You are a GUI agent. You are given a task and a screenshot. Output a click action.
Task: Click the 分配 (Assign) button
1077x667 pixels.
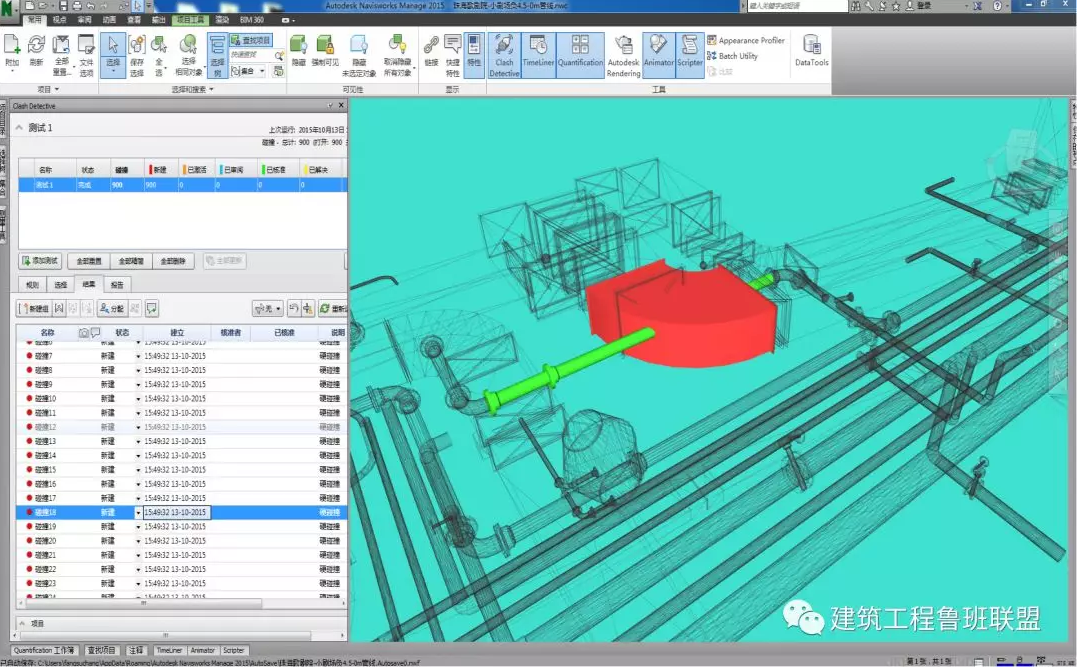(112, 308)
